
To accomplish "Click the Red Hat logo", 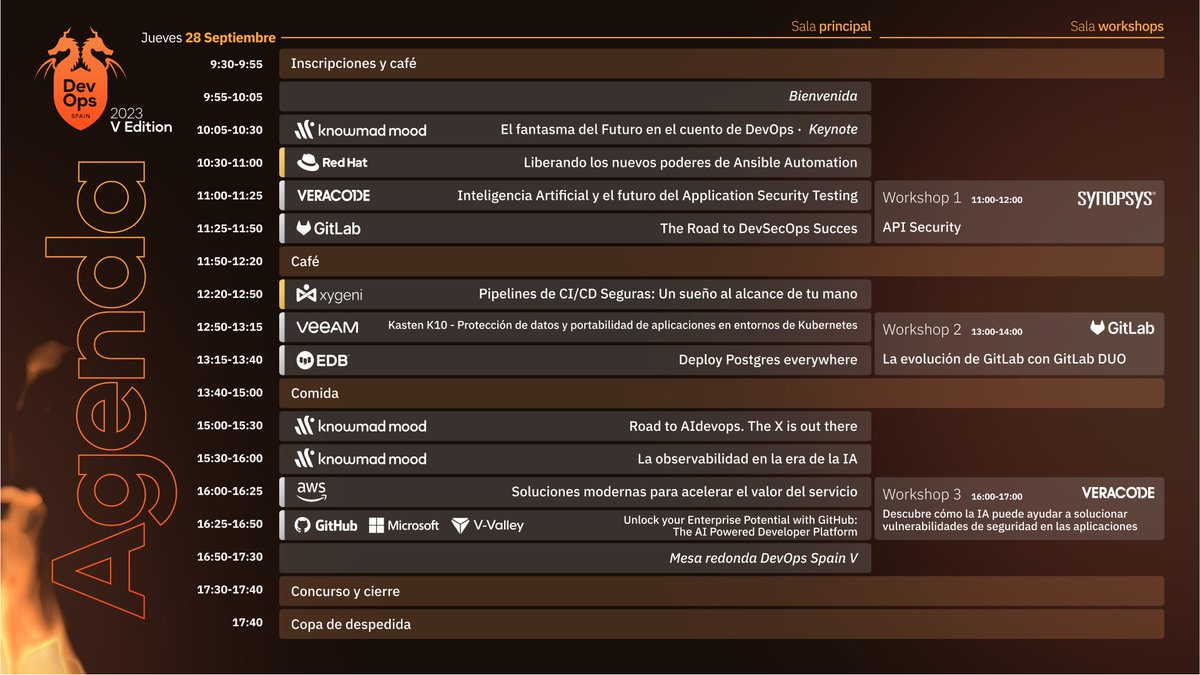I will click(x=332, y=162).
